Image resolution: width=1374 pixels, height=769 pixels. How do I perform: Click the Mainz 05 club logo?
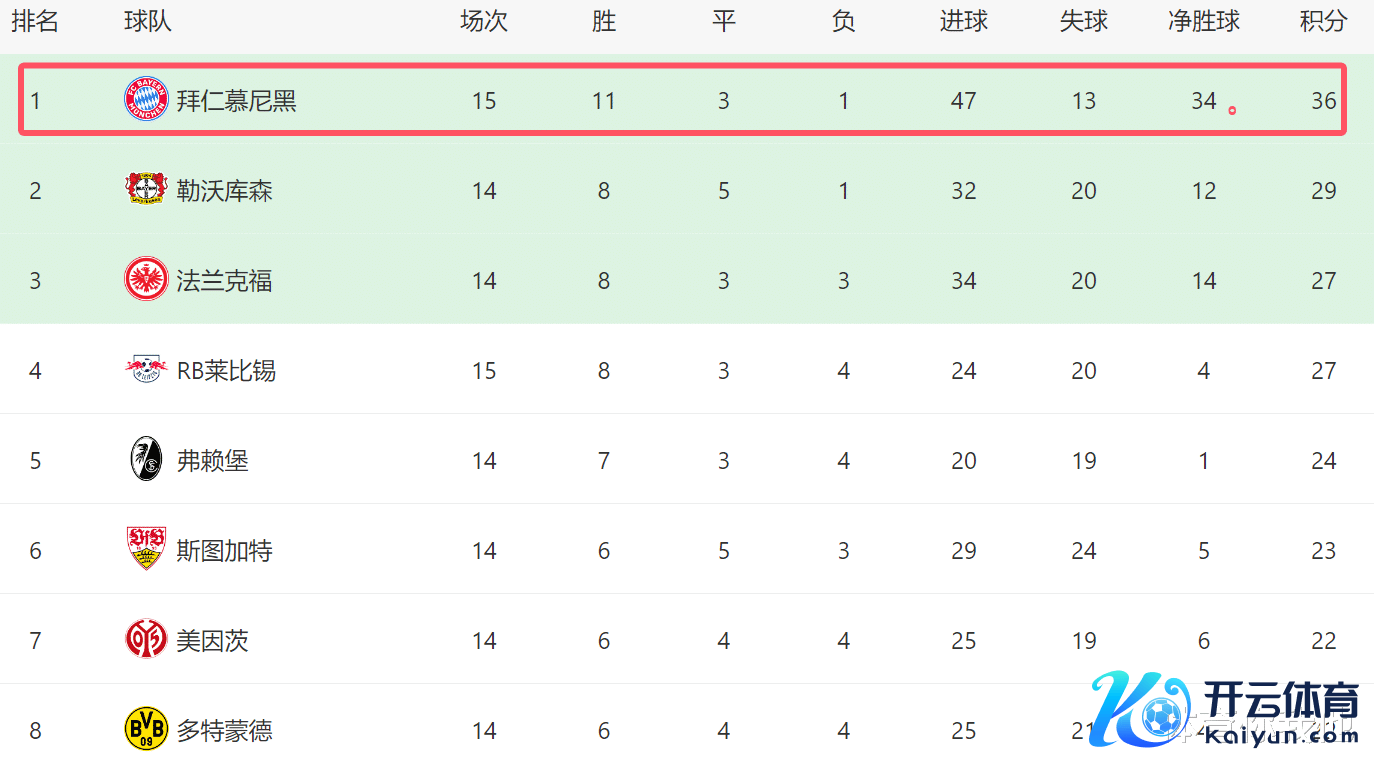[x=146, y=639]
